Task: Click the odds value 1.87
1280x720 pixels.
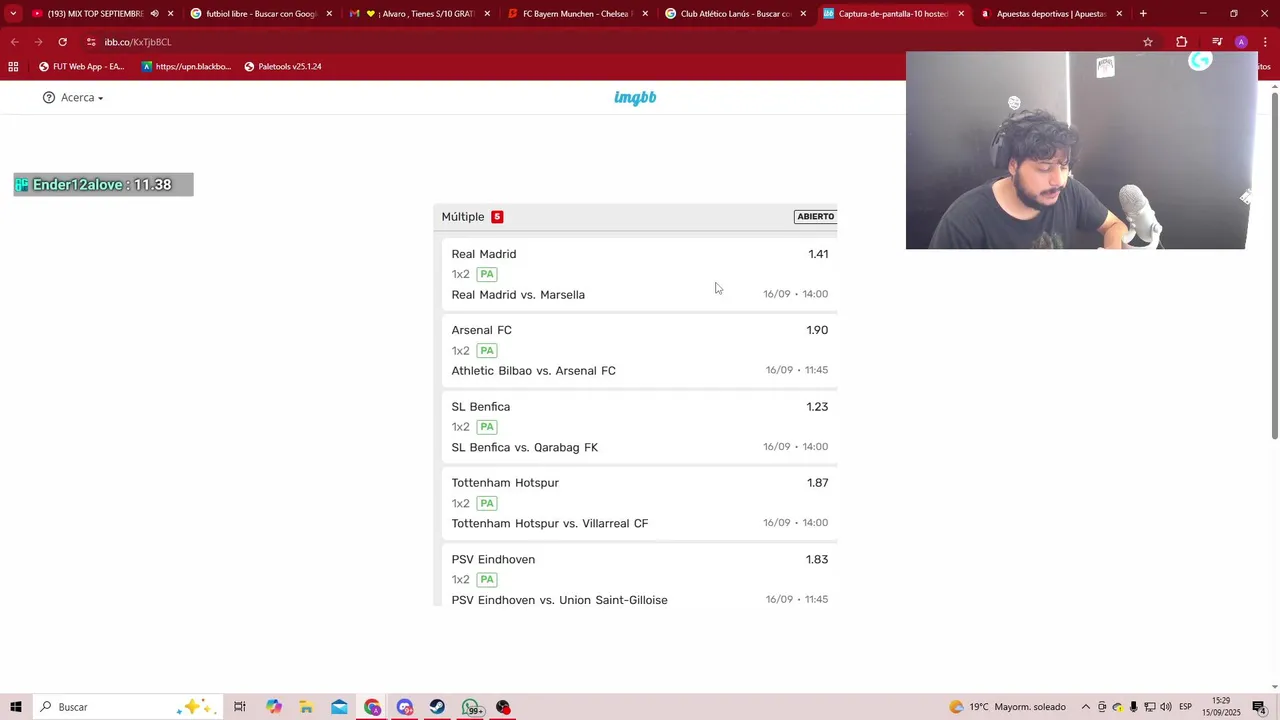Action: [x=817, y=483]
